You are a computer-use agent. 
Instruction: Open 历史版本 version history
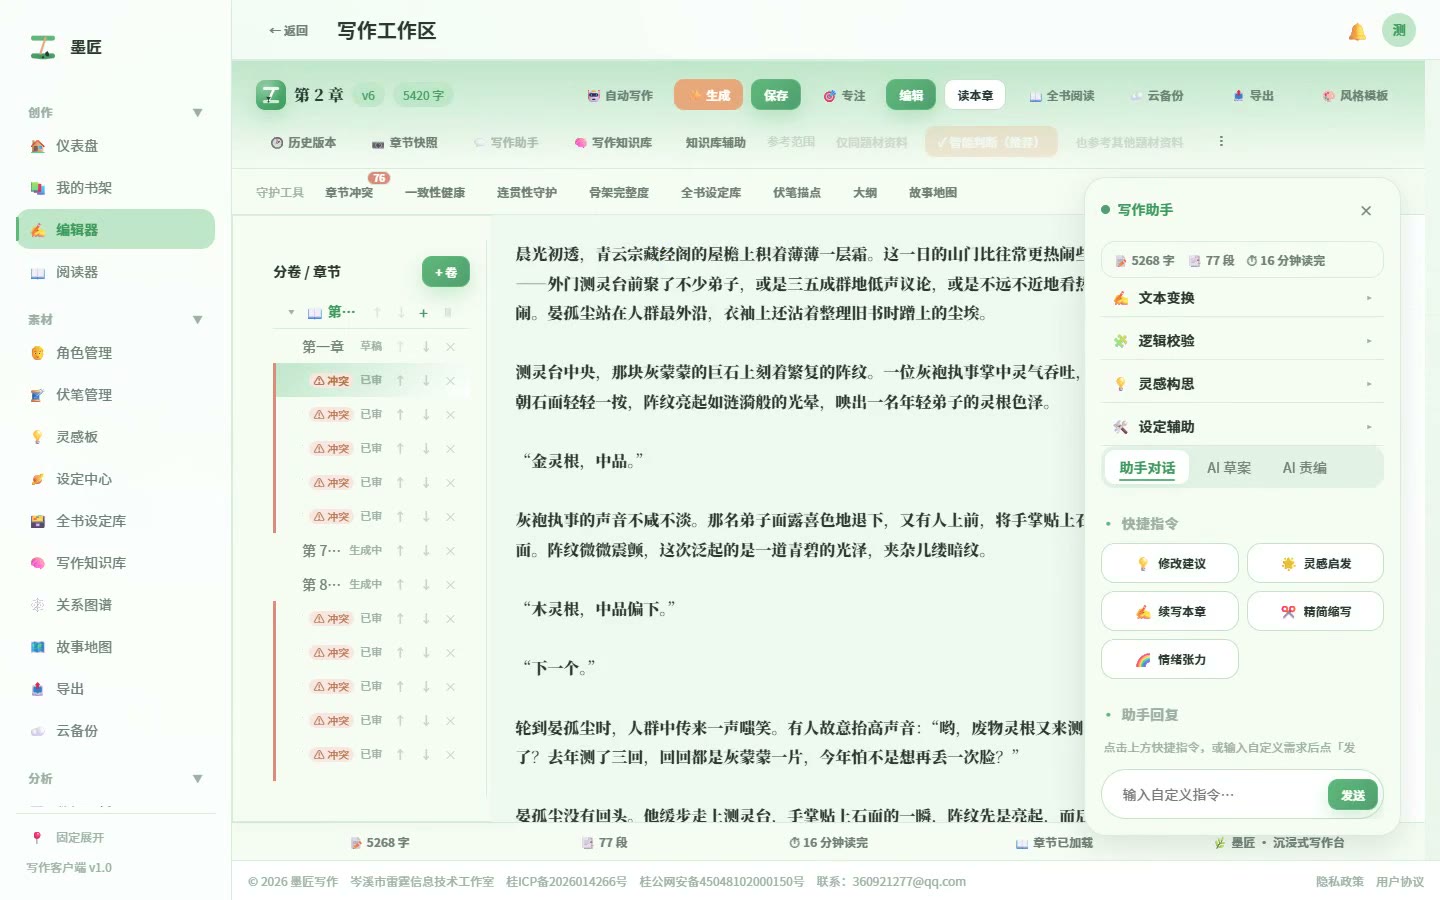(x=303, y=143)
